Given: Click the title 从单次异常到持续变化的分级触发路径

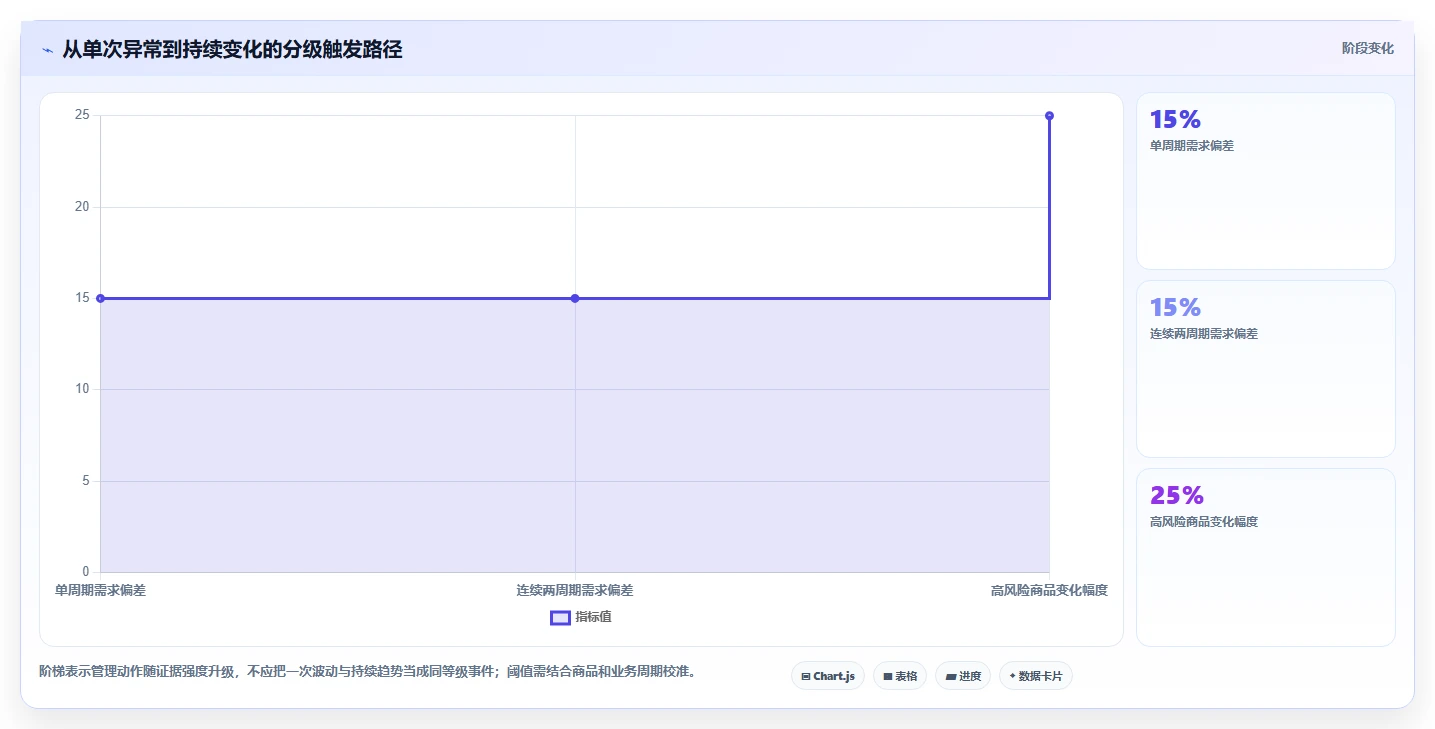Looking at the screenshot, I should (232, 49).
